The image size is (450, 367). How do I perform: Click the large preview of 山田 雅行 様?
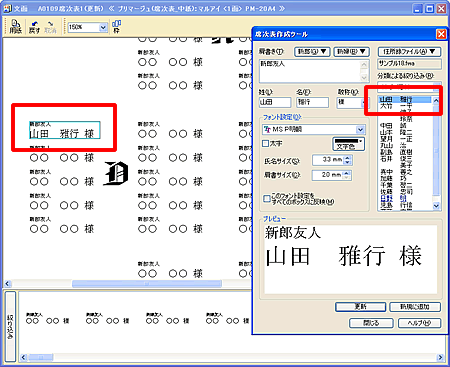click(x=344, y=256)
